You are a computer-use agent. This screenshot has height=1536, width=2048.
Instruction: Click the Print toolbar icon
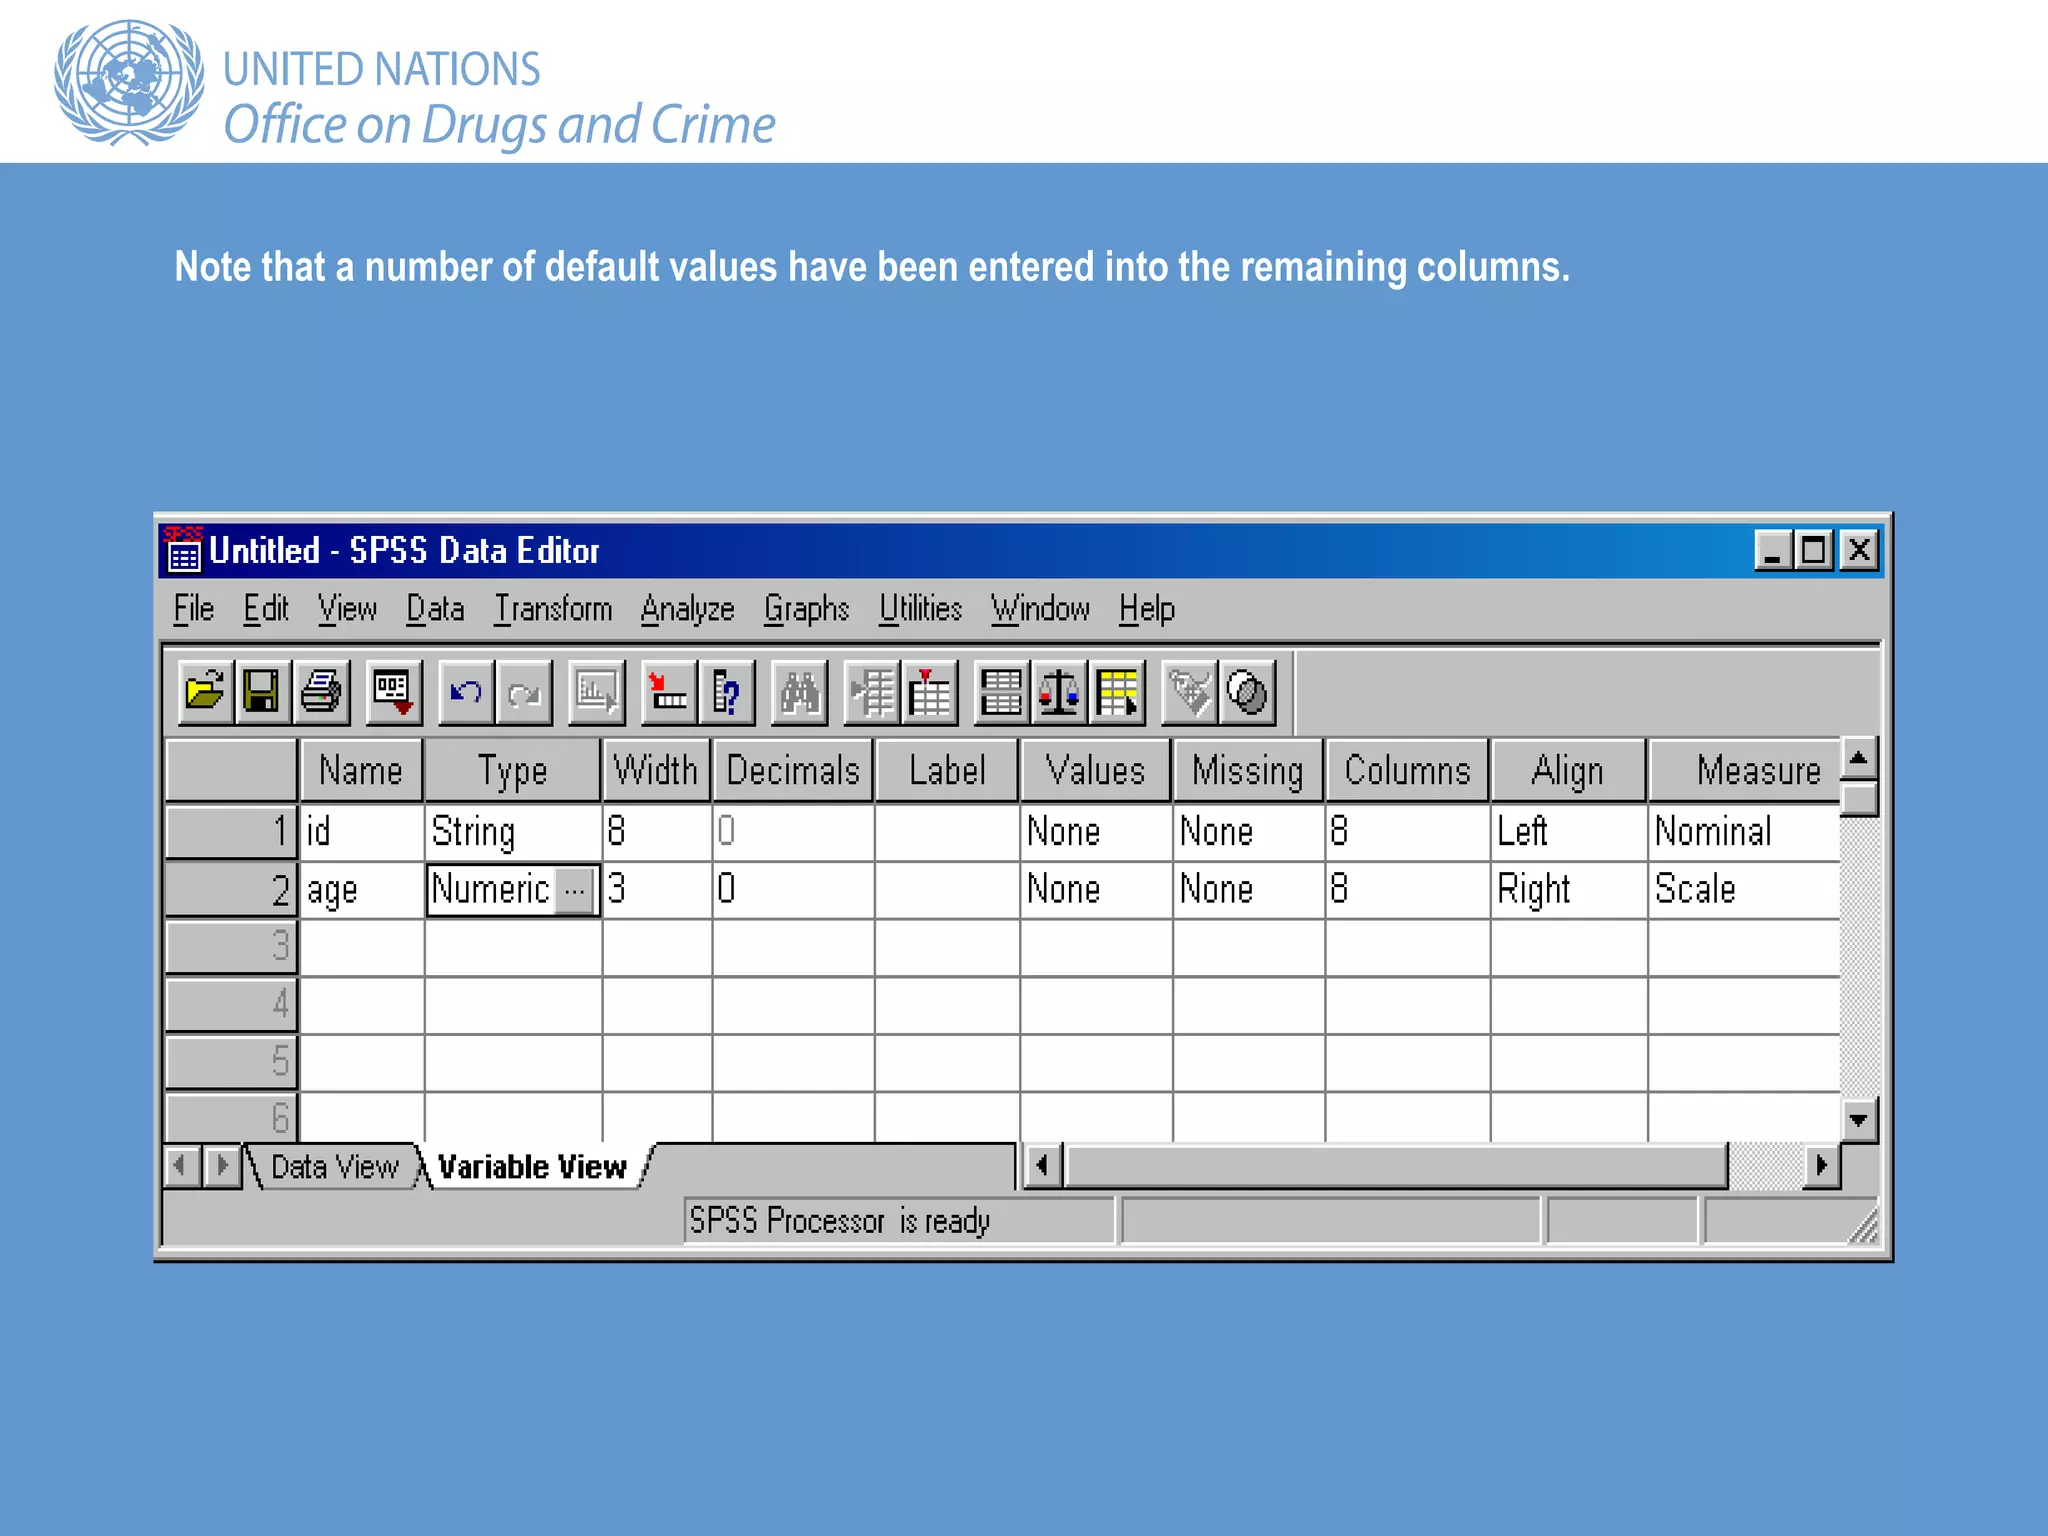(x=321, y=692)
